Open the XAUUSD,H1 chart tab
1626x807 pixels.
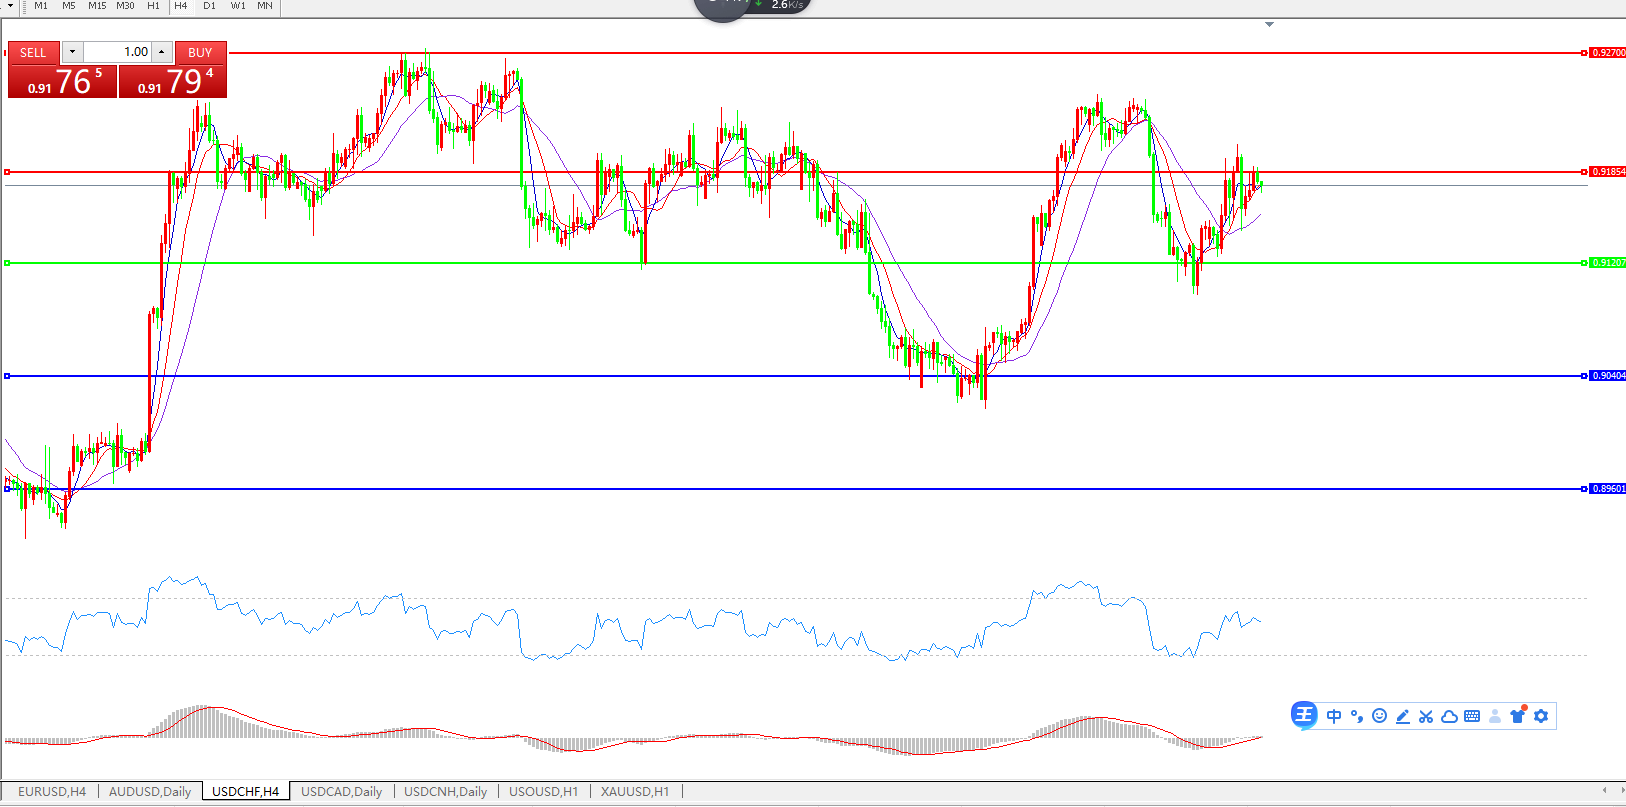point(635,791)
